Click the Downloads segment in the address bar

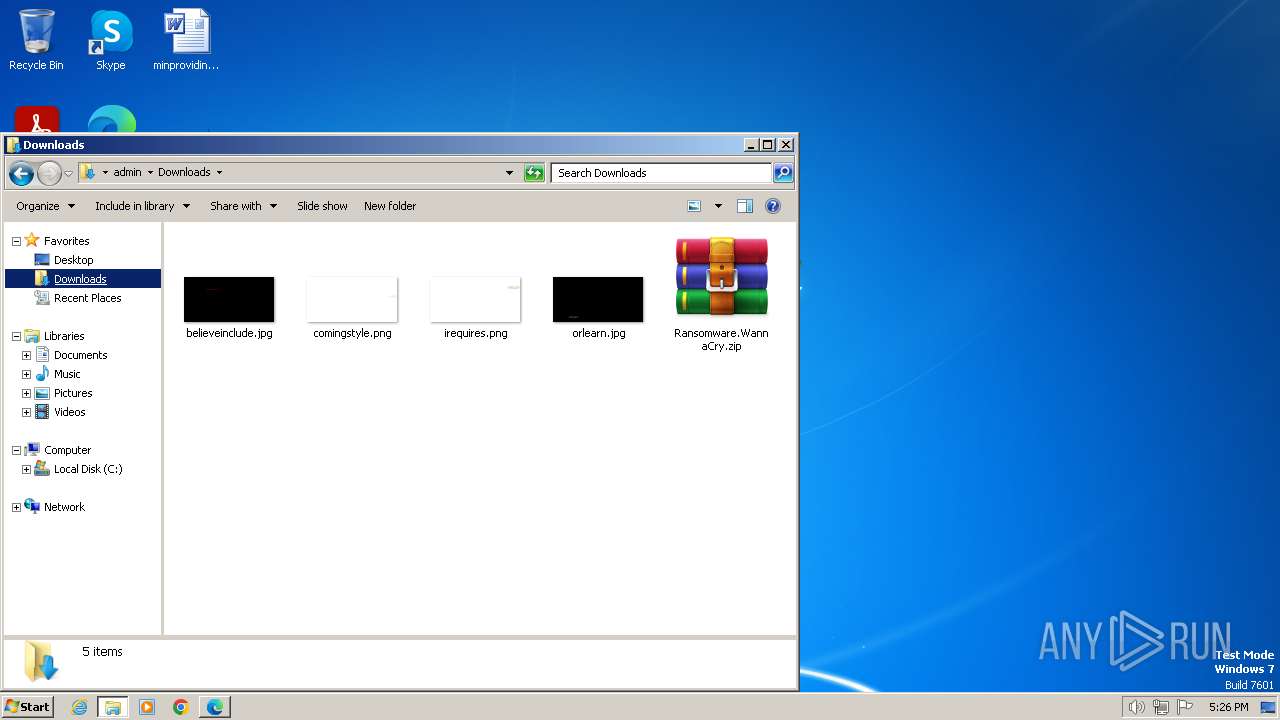[184, 172]
